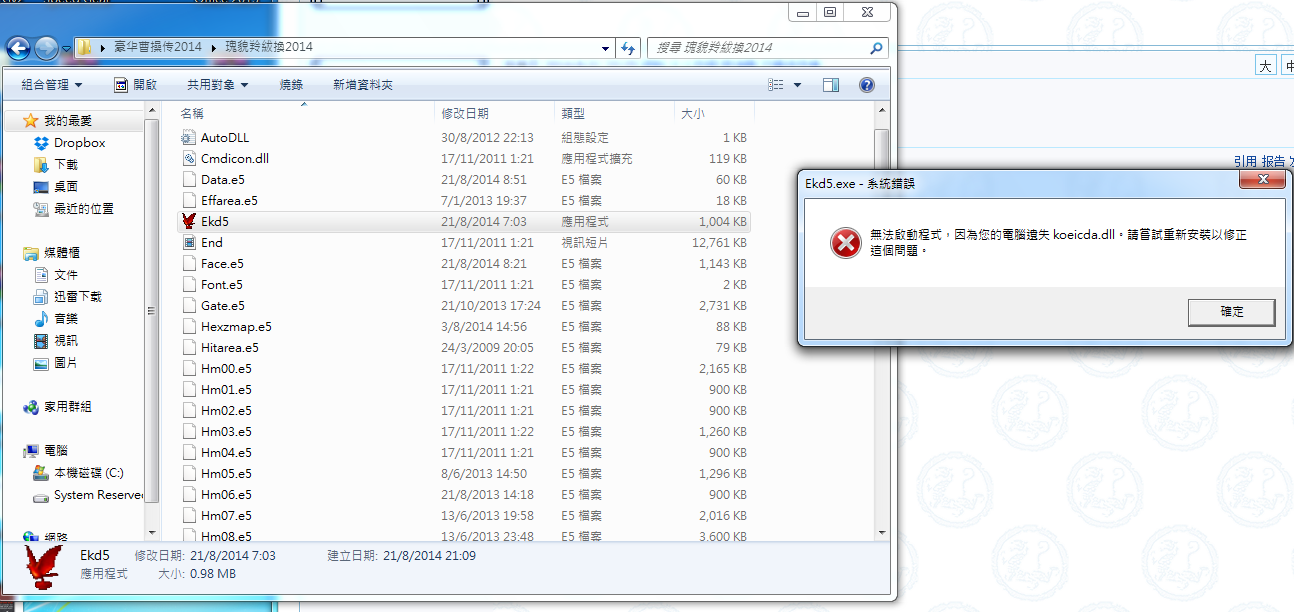Select the Cmdicon.dll file icon

189,158
